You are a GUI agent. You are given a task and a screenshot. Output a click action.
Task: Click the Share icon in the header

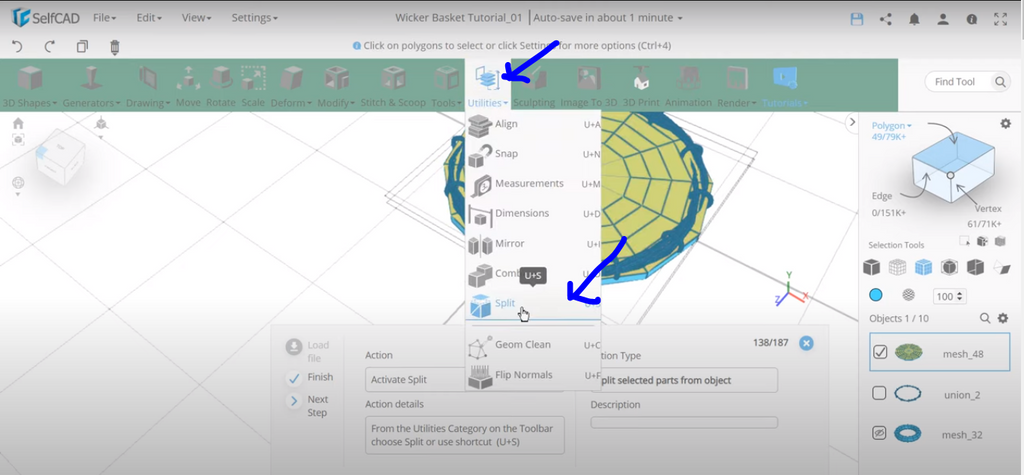point(886,18)
